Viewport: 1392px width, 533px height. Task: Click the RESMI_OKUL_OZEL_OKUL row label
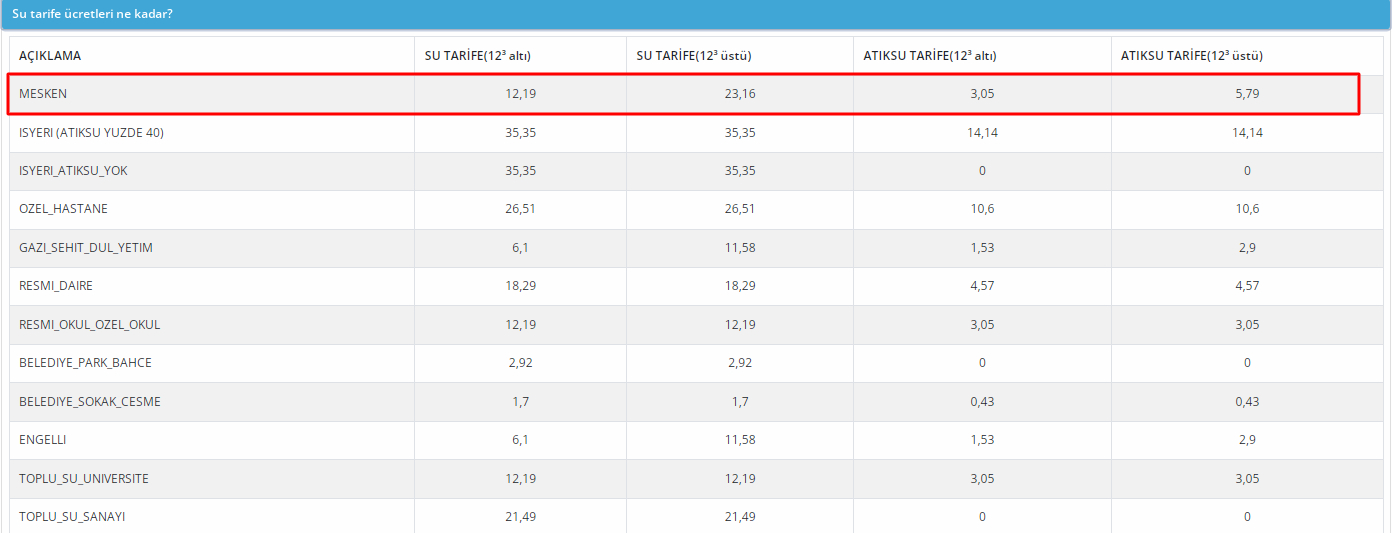[89, 325]
